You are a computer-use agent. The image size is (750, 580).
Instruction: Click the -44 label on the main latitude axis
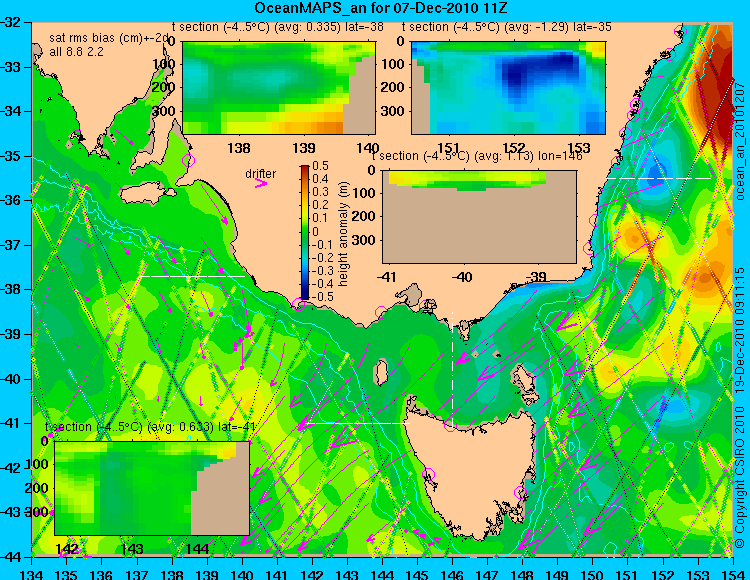pos(11,557)
